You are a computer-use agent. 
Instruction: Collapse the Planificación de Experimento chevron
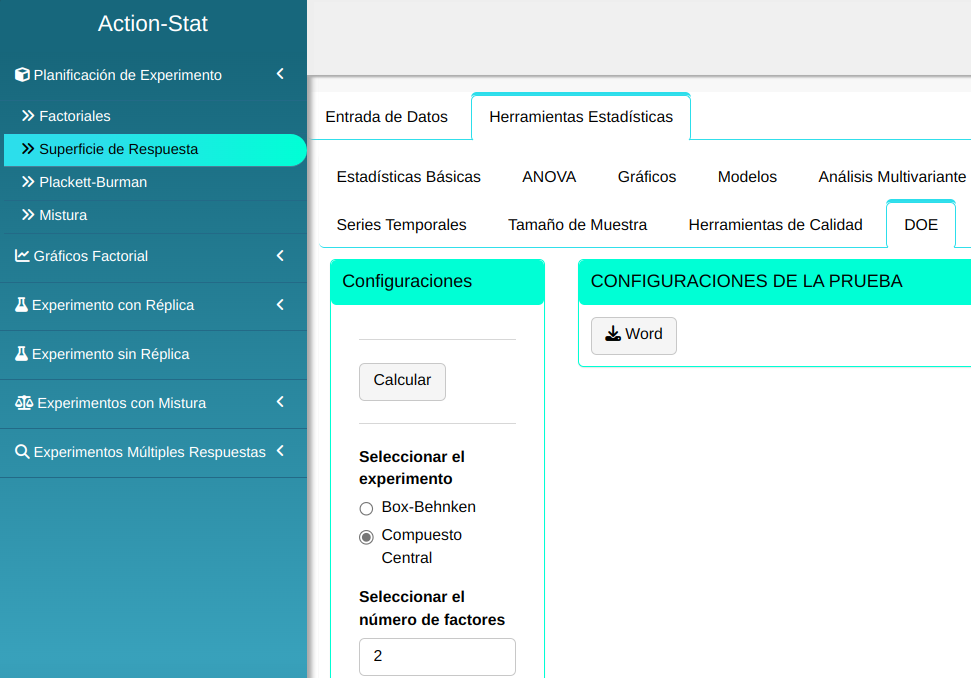280,74
